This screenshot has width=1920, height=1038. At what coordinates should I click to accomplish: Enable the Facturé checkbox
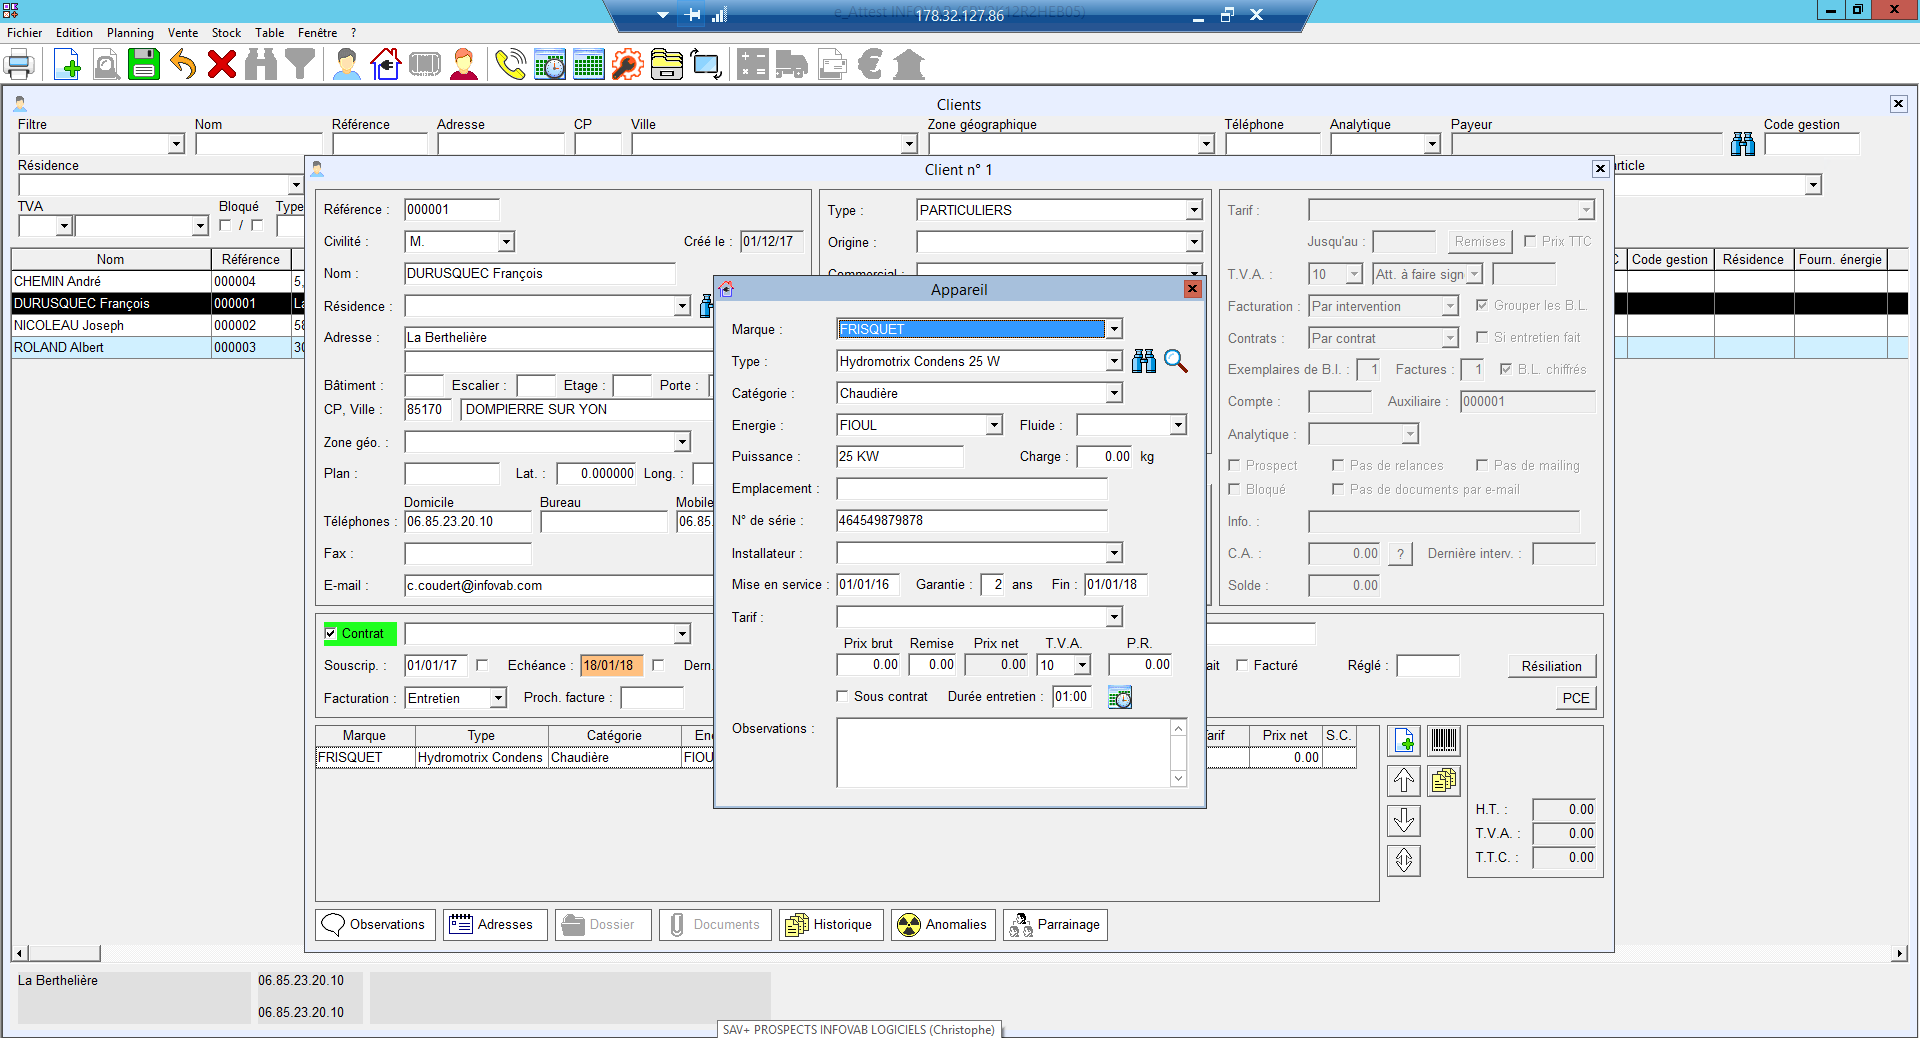(1242, 665)
